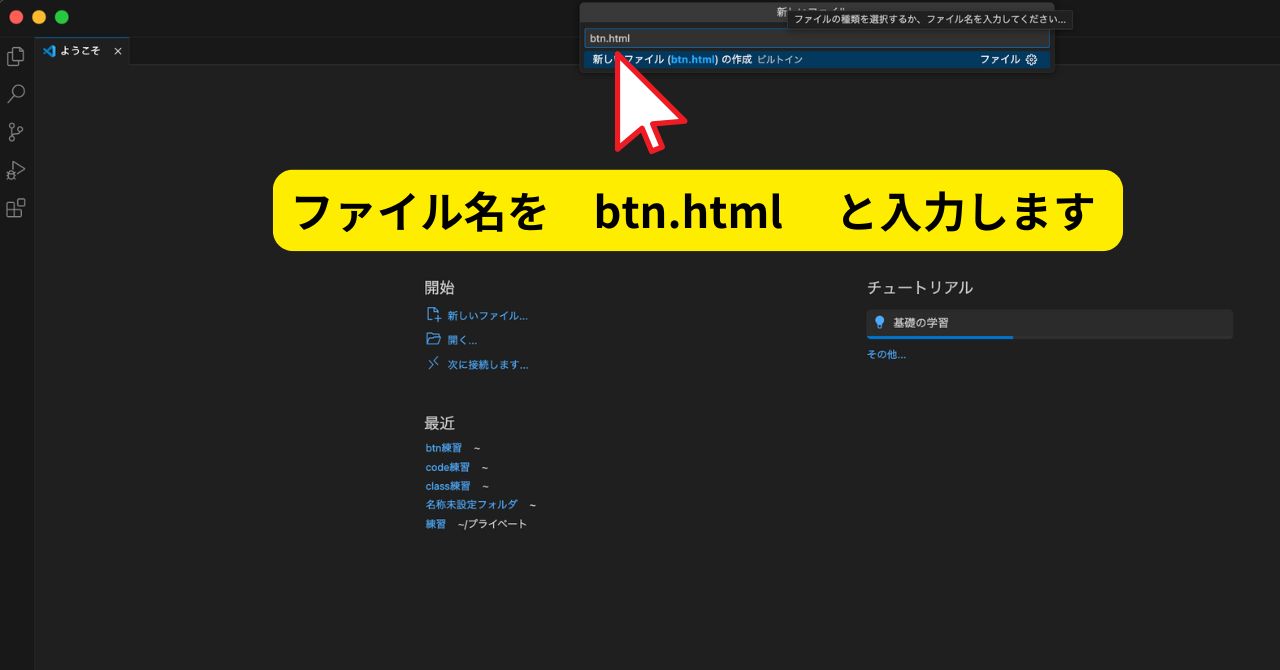Viewport: 1280px width, 670px height.
Task: Open the Search view icon
Action: pyautogui.click(x=15, y=94)
